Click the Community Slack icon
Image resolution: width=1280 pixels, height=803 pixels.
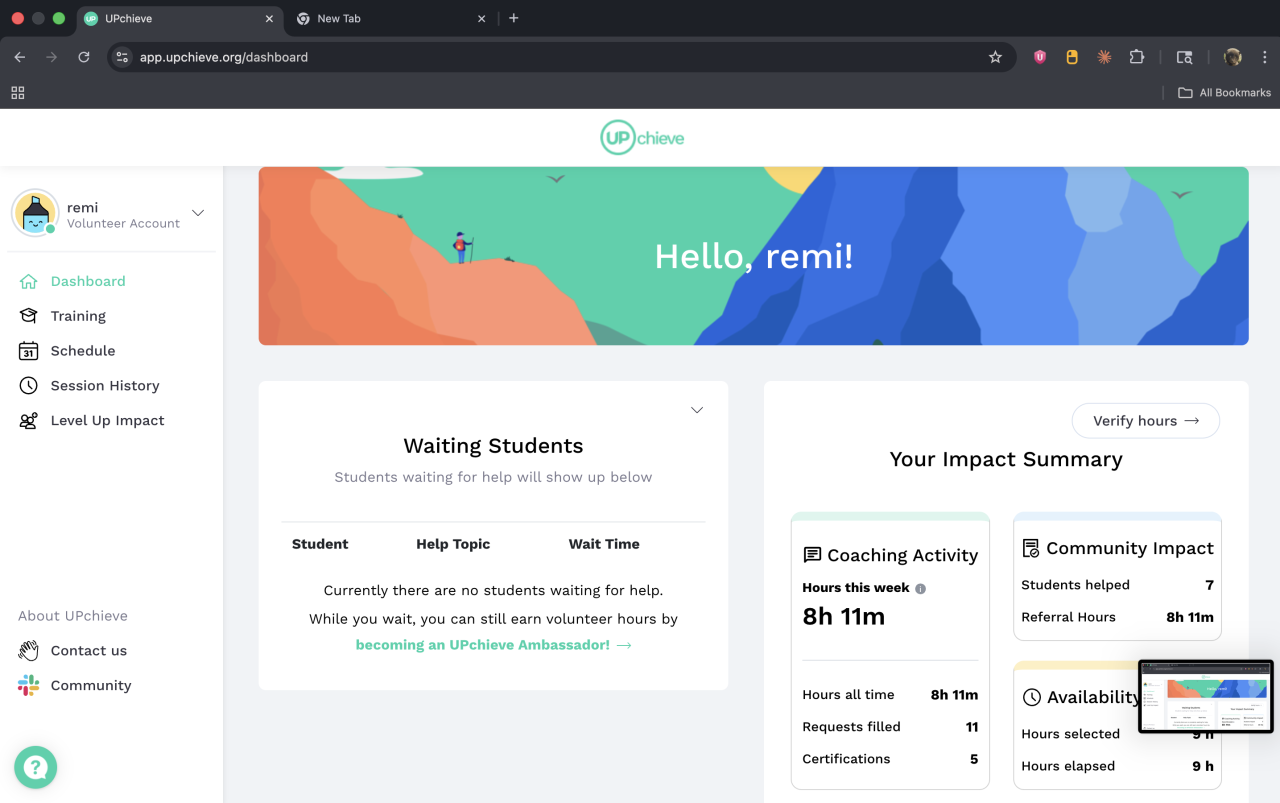pos(29,686)
